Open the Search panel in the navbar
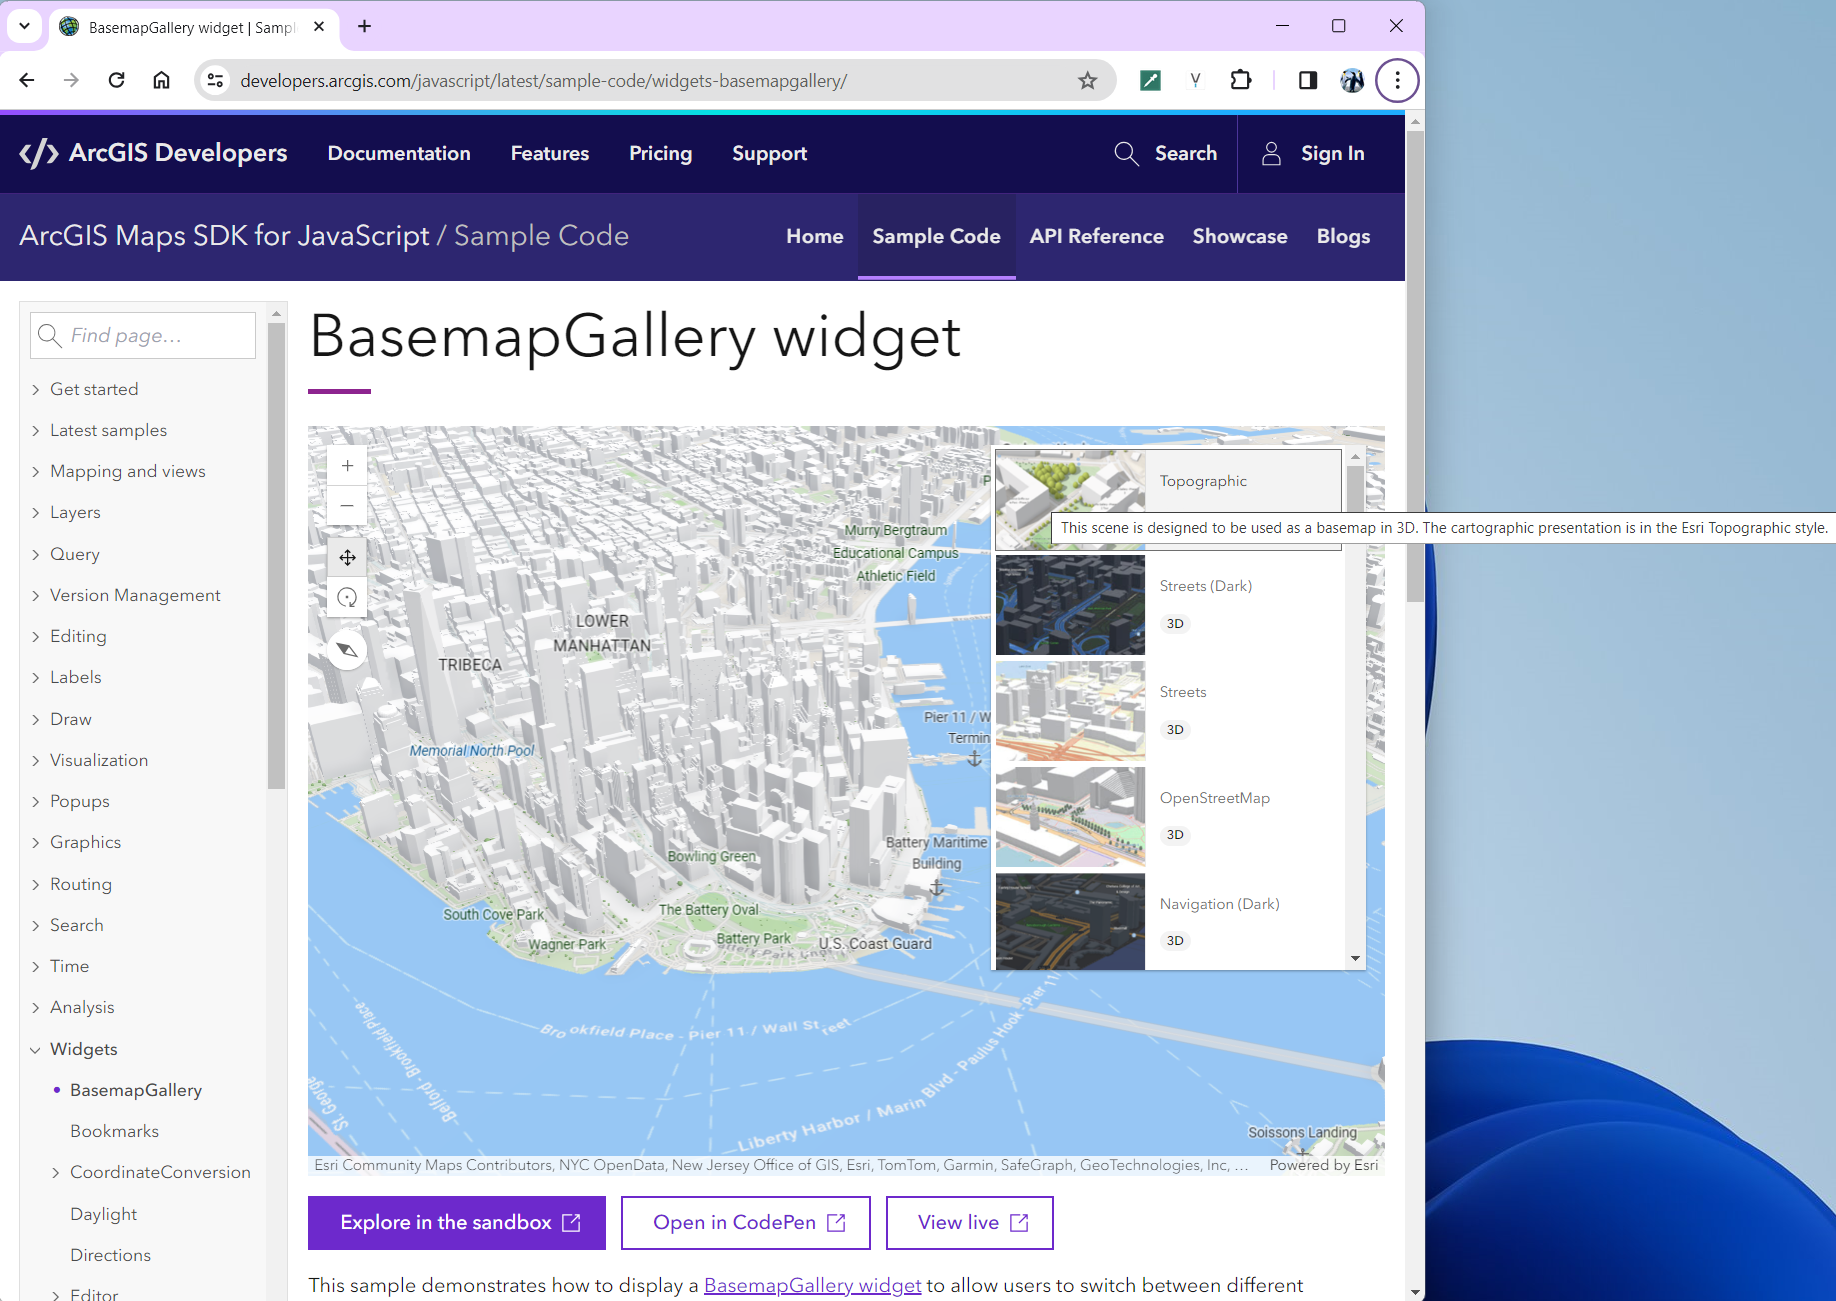Image resolution: width=1836 pixels, height=1301 pixels. pos(1165,153)
